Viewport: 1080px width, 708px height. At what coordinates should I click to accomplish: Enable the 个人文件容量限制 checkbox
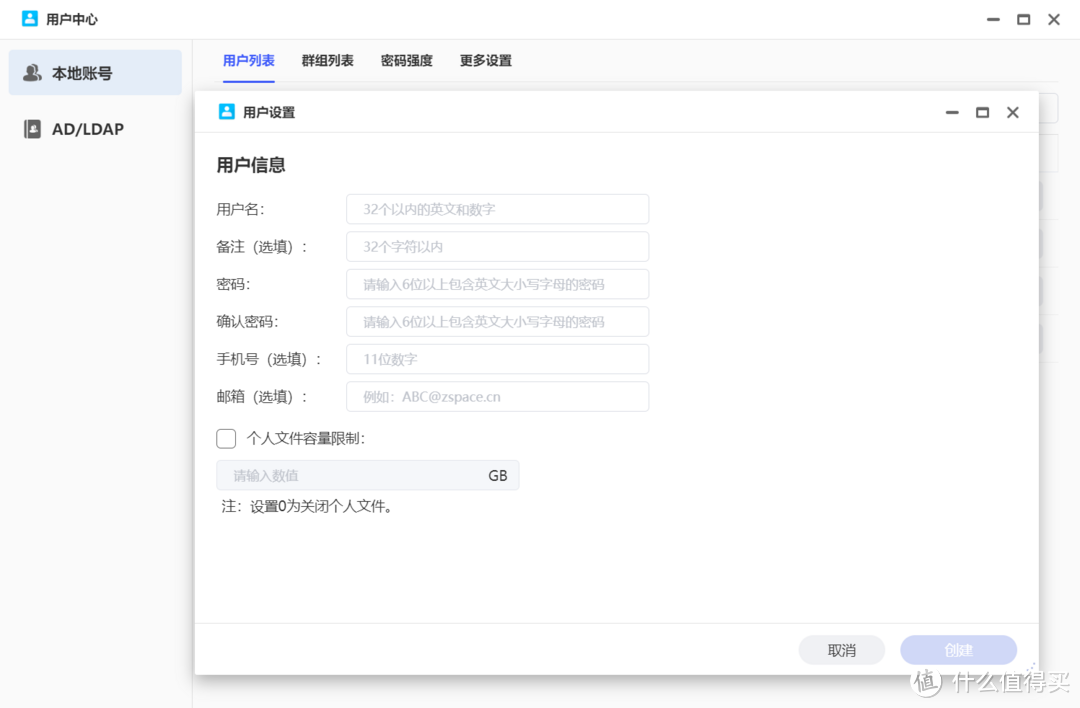226,438
